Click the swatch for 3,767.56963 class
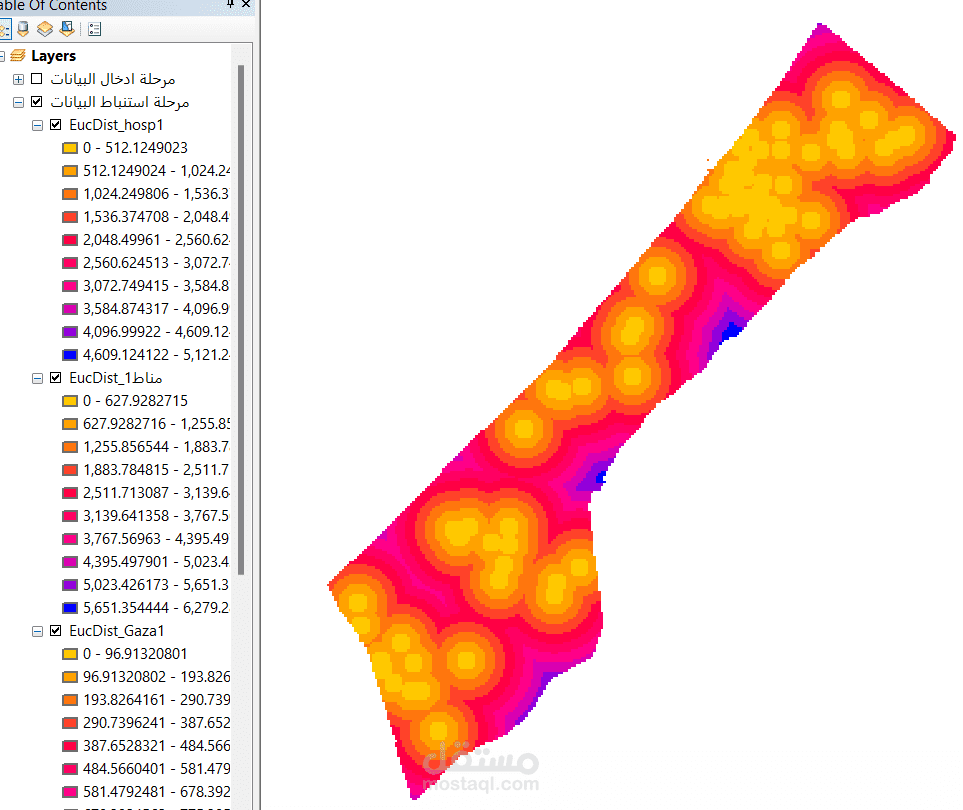The image size is (963, 810). click(x=70, y=539)
